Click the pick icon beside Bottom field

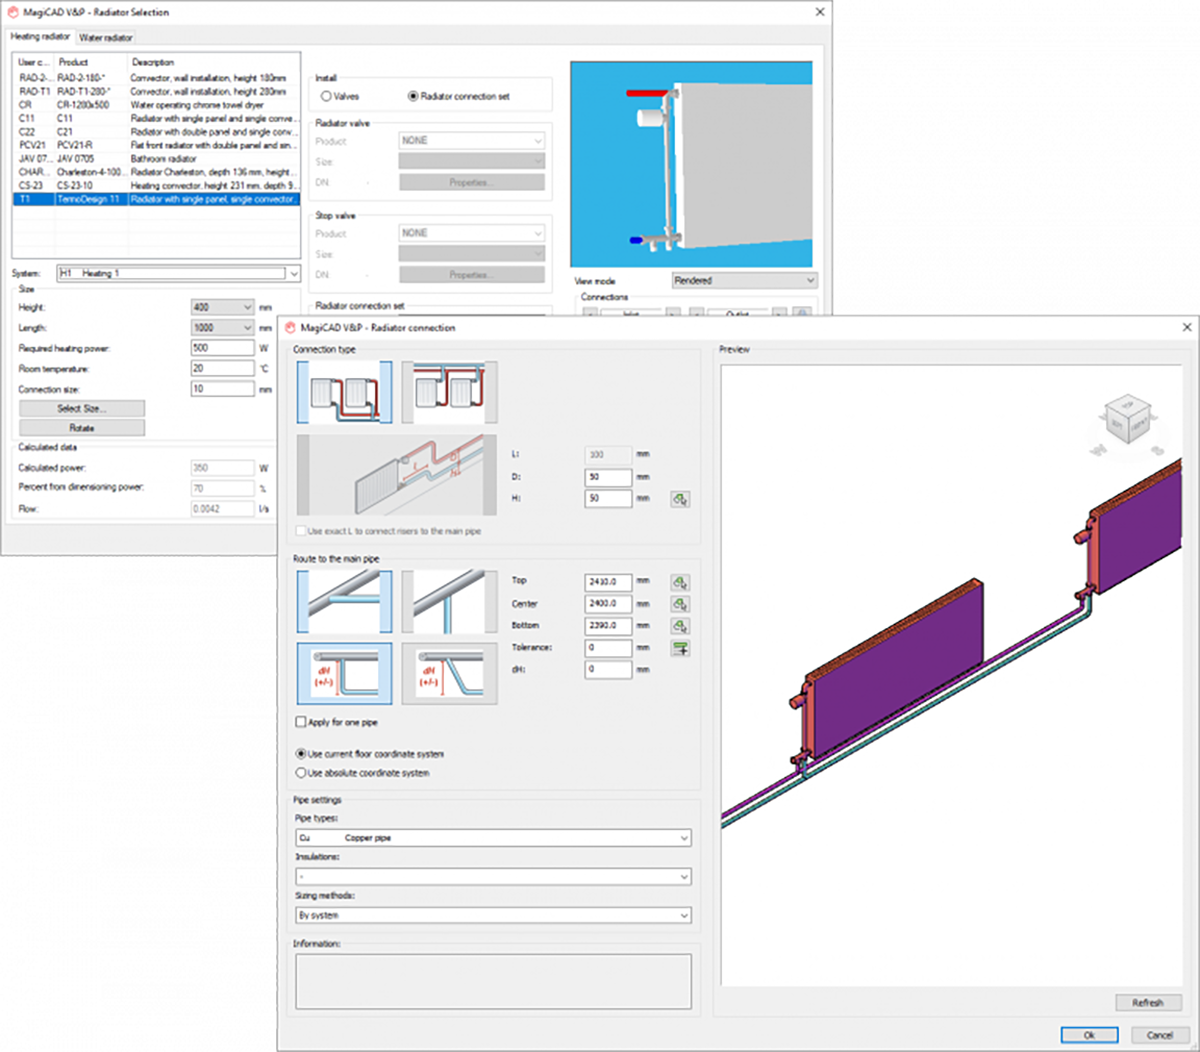coord(680,626)
